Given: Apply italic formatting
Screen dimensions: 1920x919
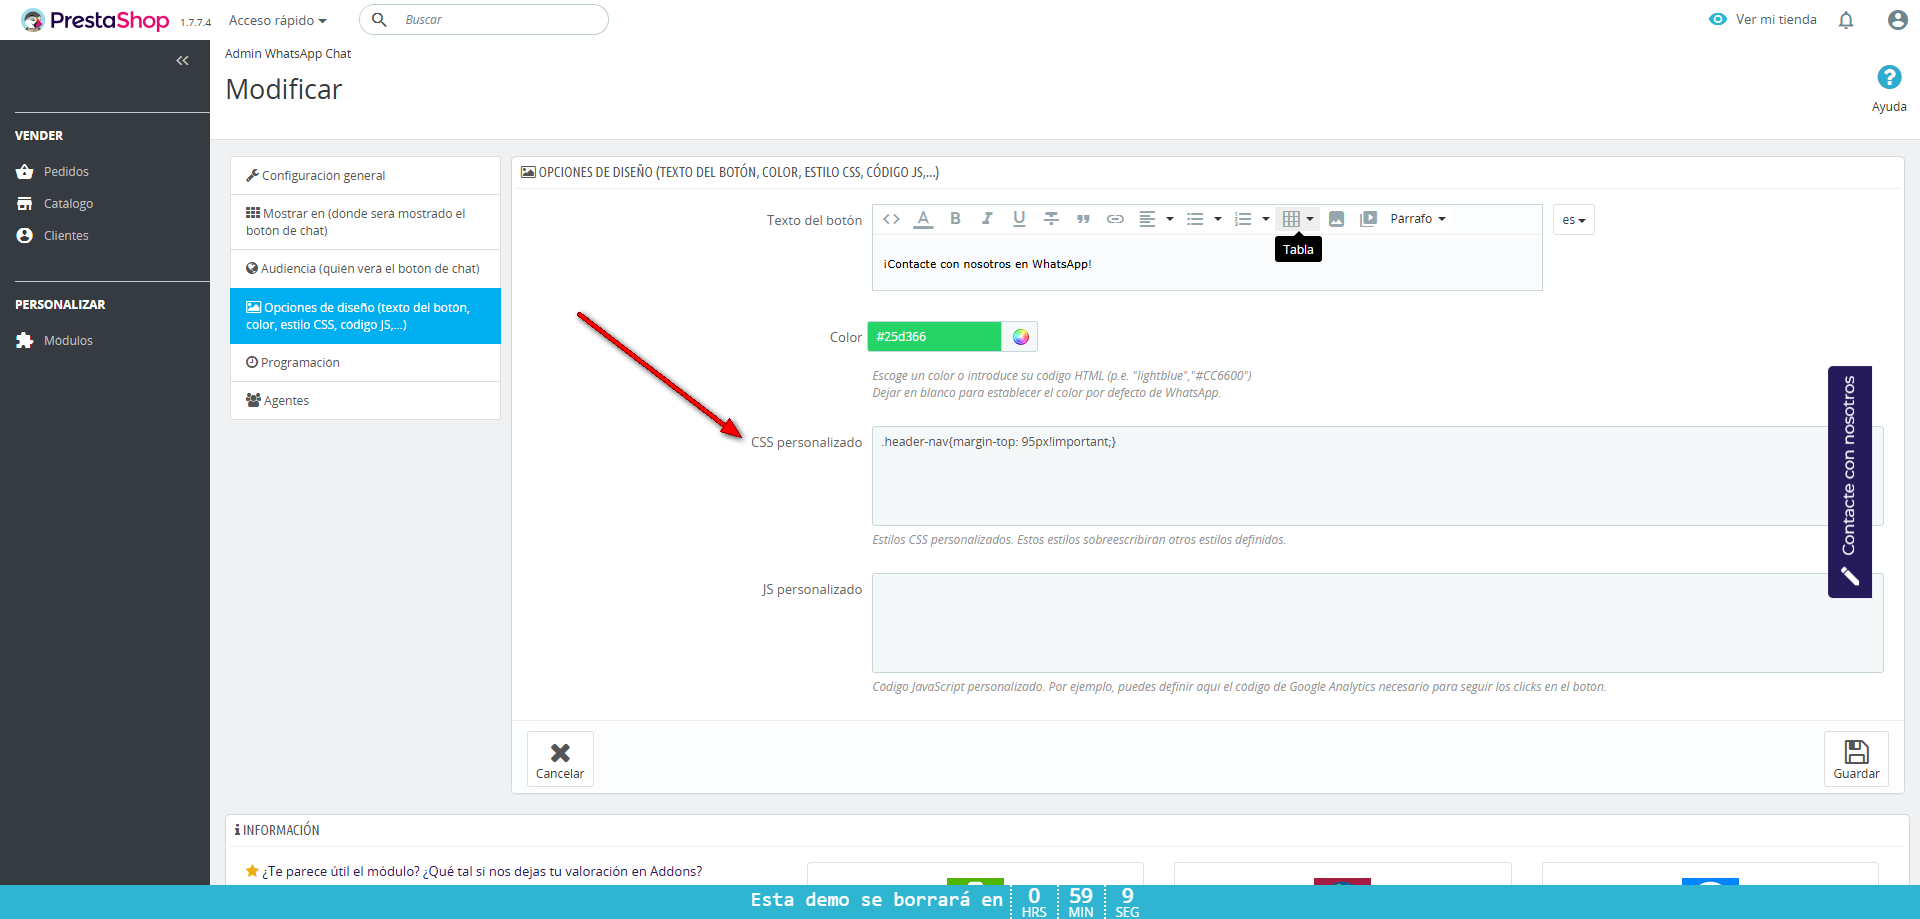Looking at the screenshot, I should 987,219.
